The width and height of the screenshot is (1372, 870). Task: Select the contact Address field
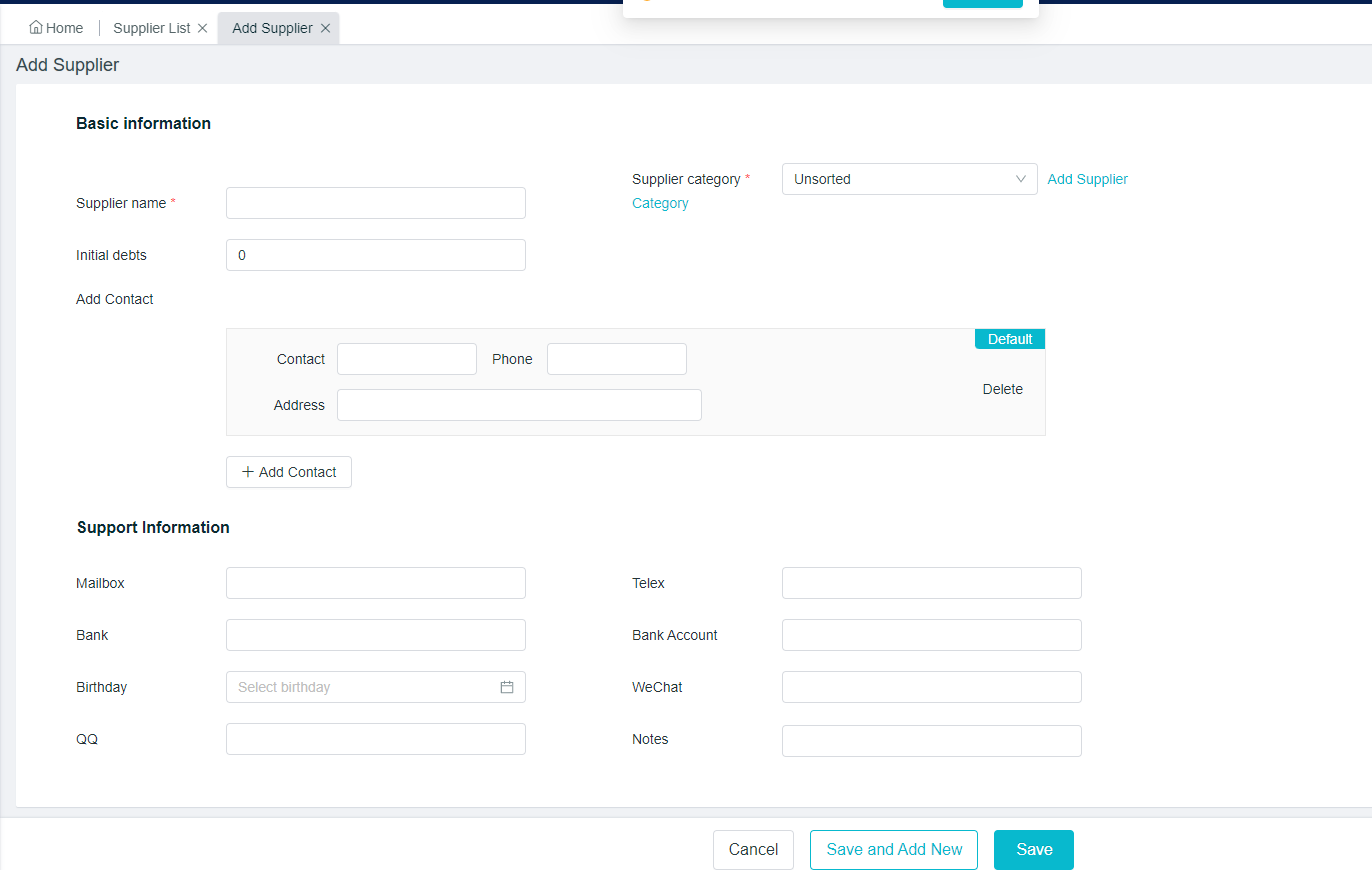coord(519,405)
